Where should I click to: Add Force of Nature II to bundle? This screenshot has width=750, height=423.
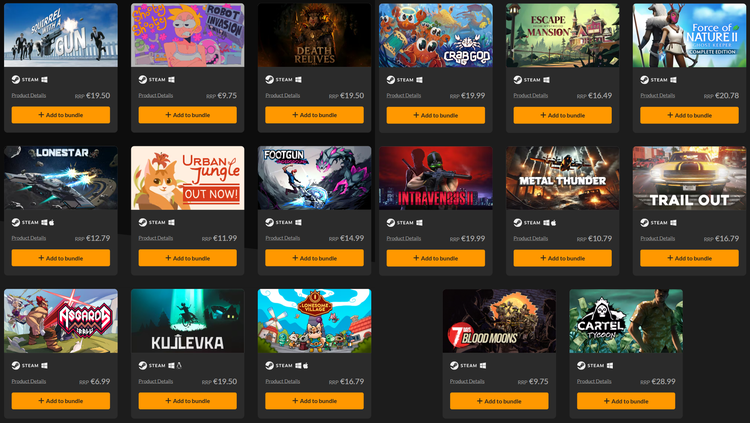[x=689, y=115]
